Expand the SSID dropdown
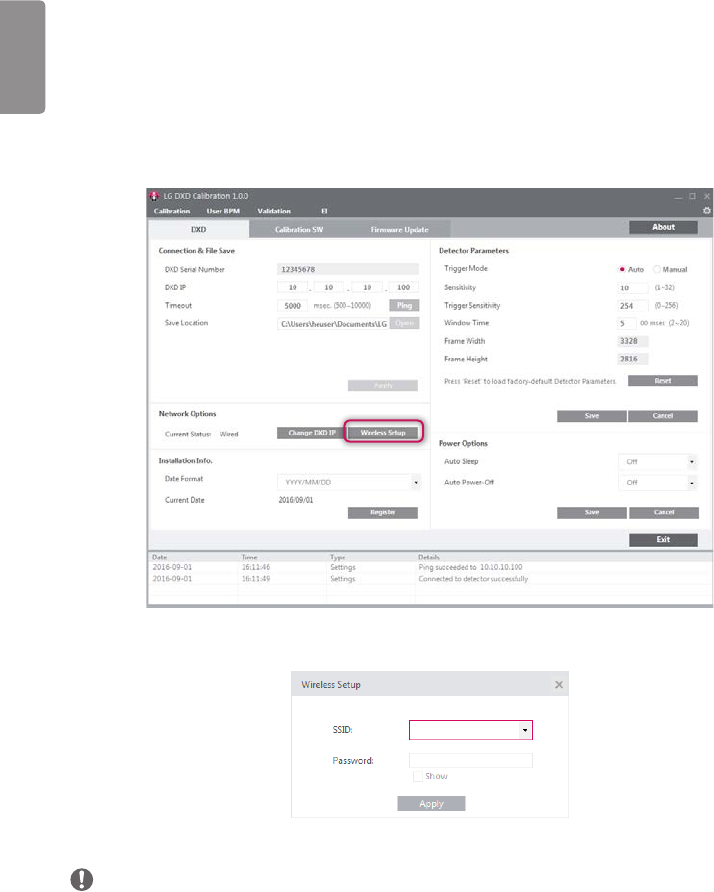The width and height of the screenshot is (714, 892). 525,730
